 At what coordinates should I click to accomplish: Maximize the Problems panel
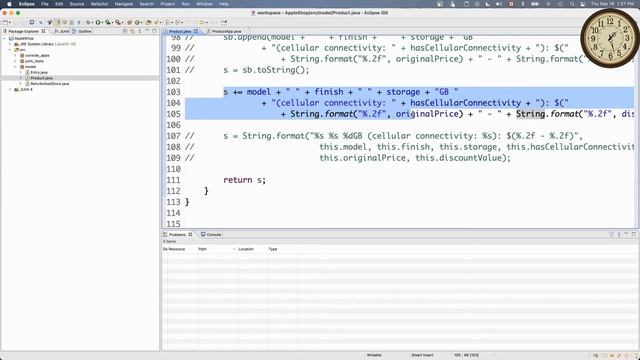pyautogui.click(x=633, y=234)
